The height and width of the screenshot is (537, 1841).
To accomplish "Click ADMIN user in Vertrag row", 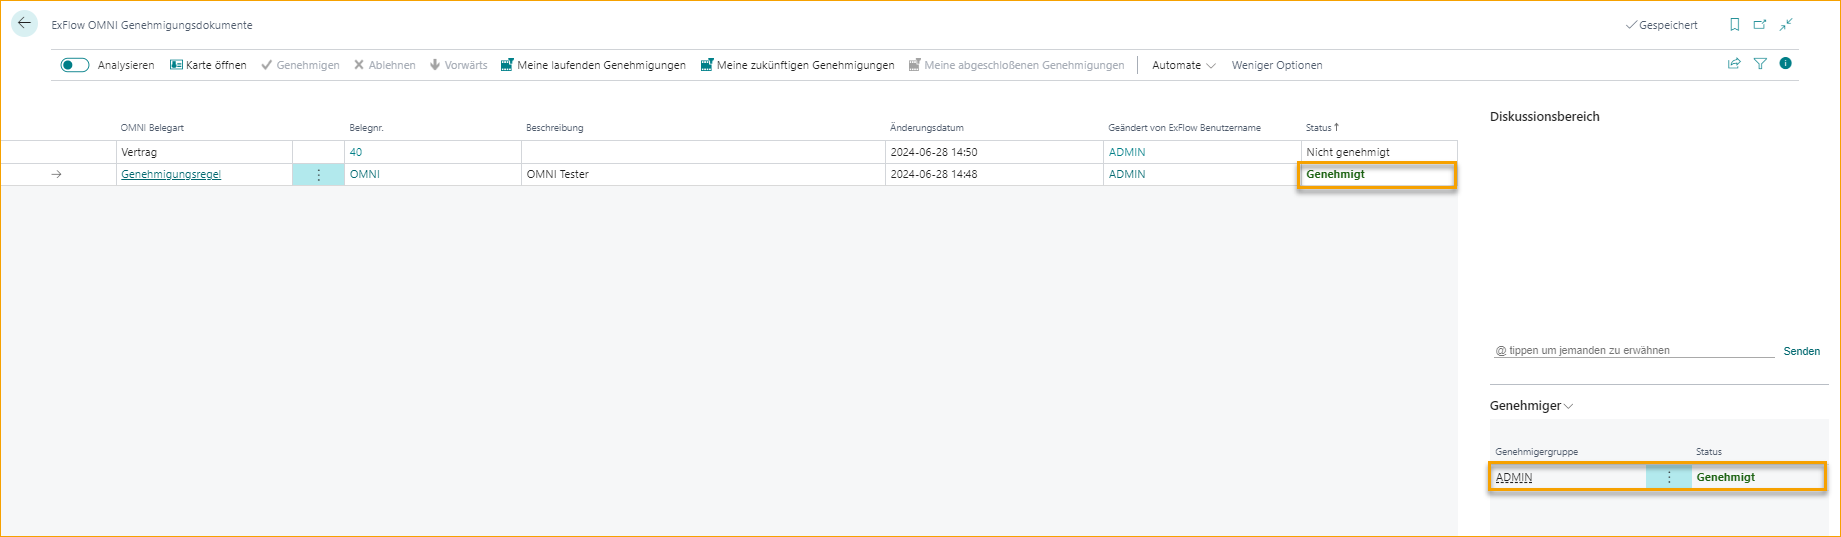I will (1127, 152).
